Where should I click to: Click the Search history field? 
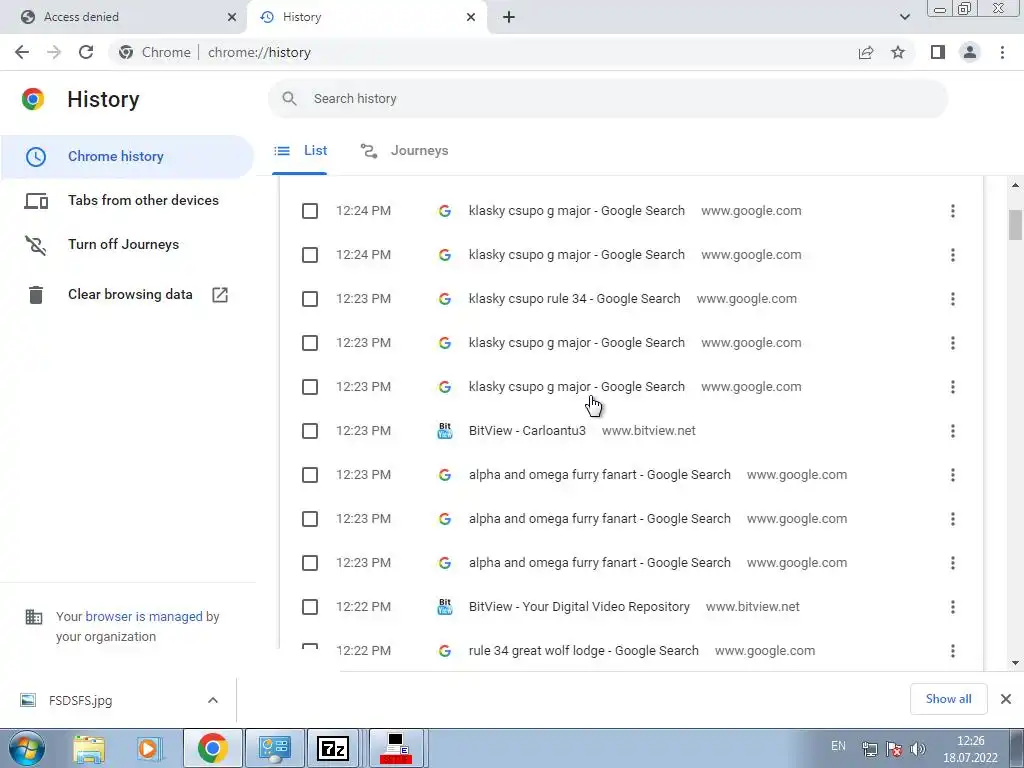click(608, 99)
